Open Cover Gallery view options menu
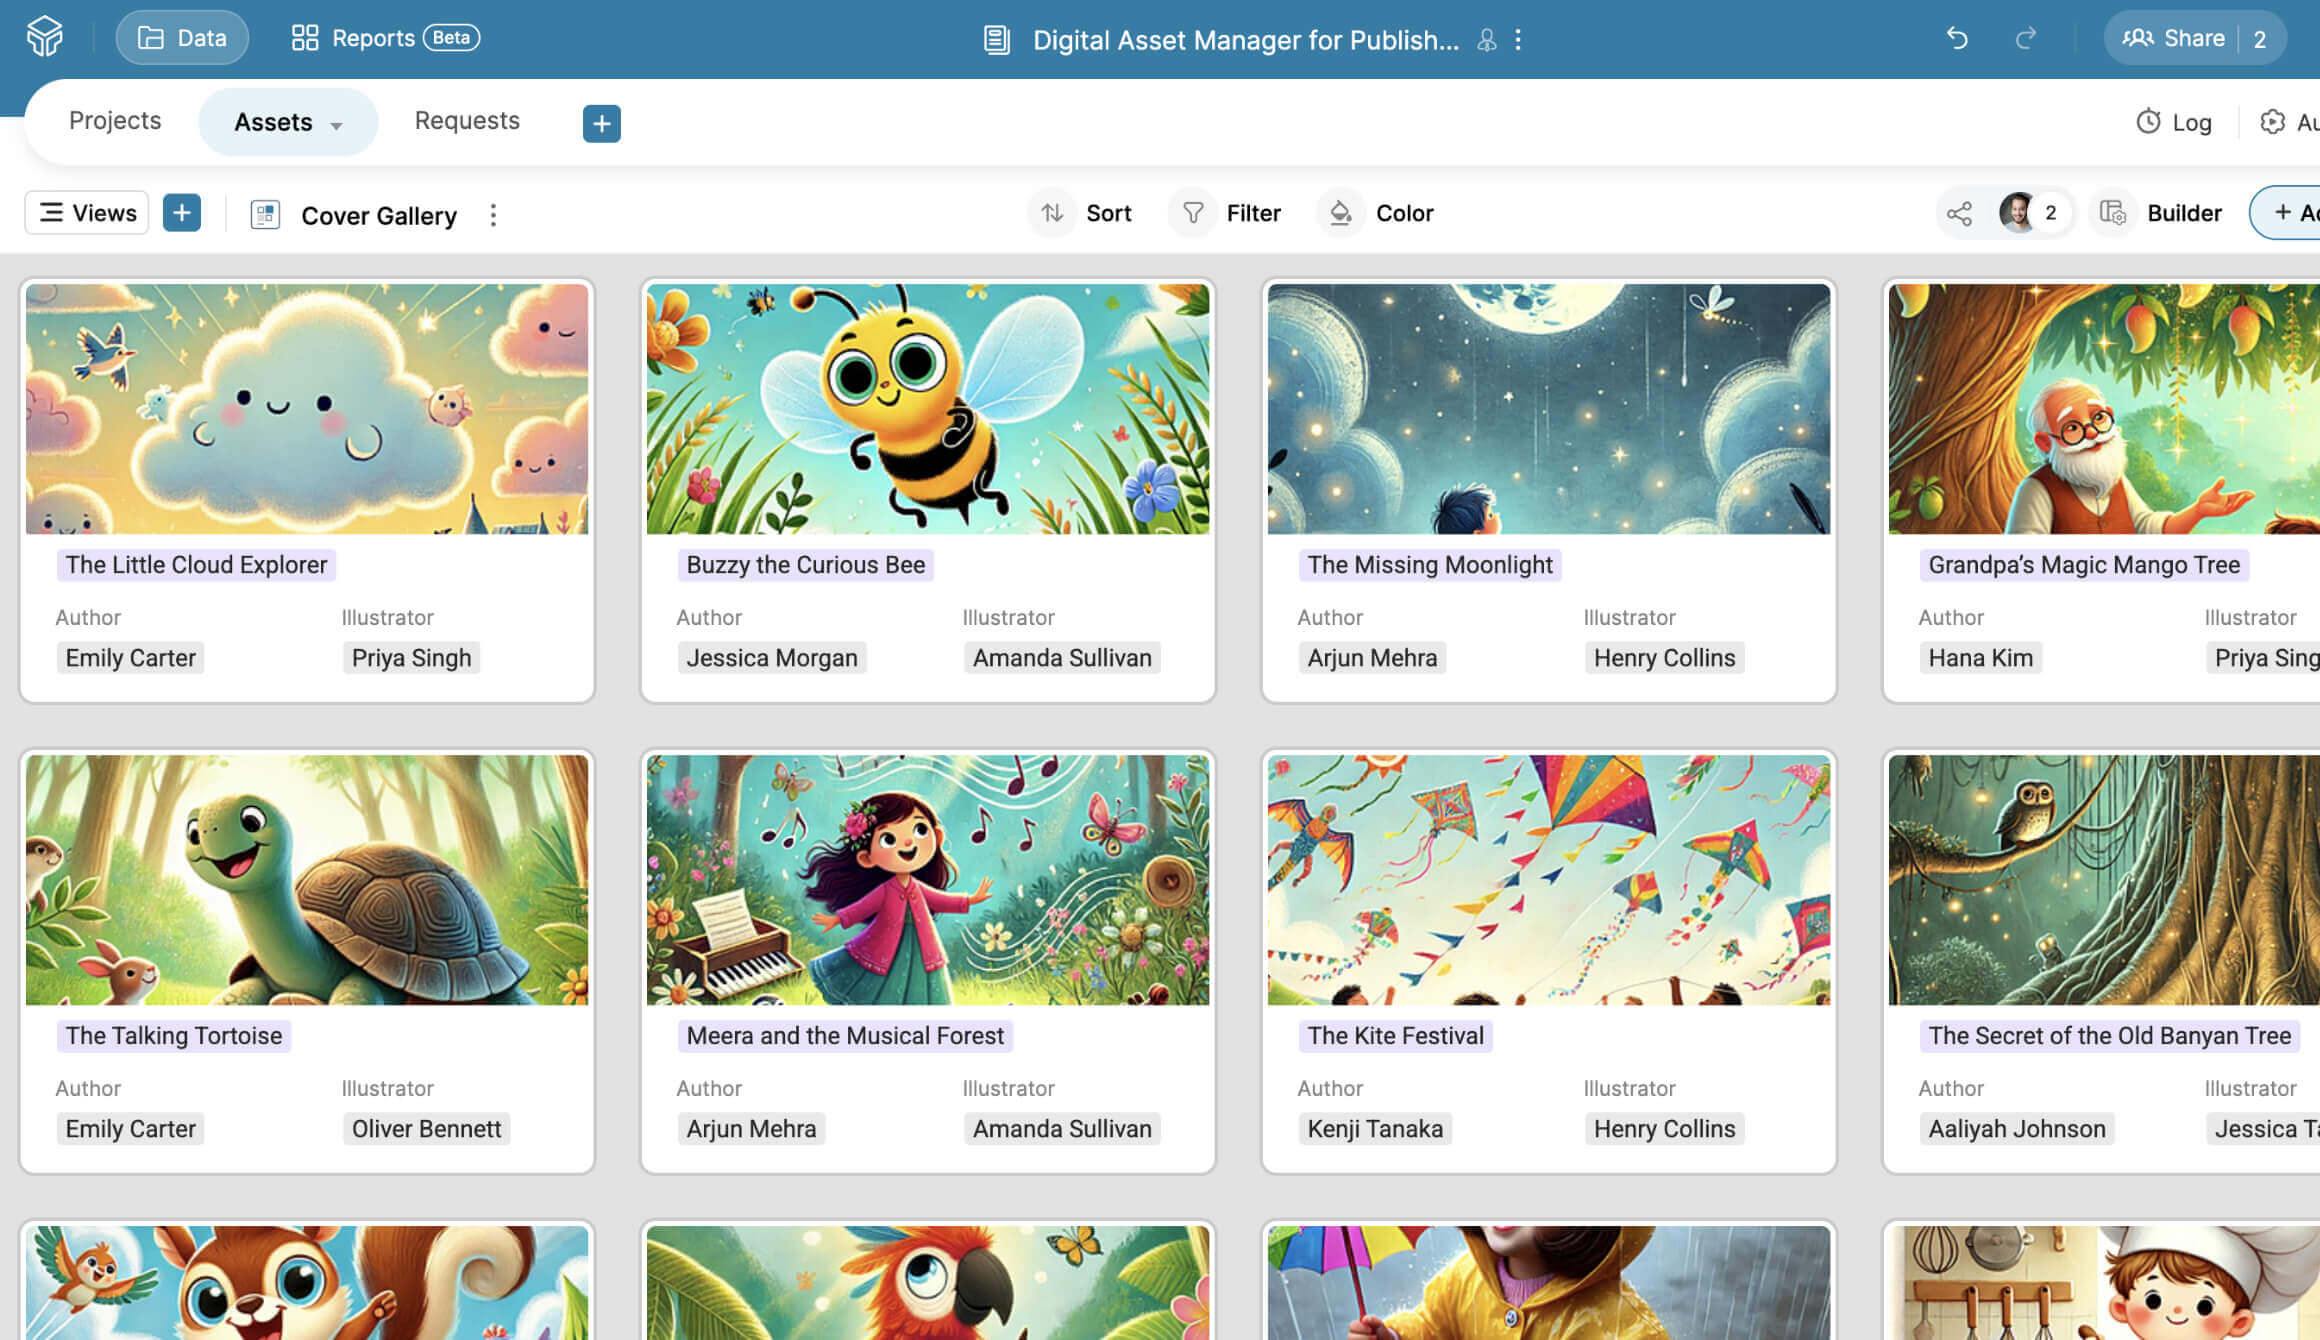The image size is (2320, 1340). (493, 215)
